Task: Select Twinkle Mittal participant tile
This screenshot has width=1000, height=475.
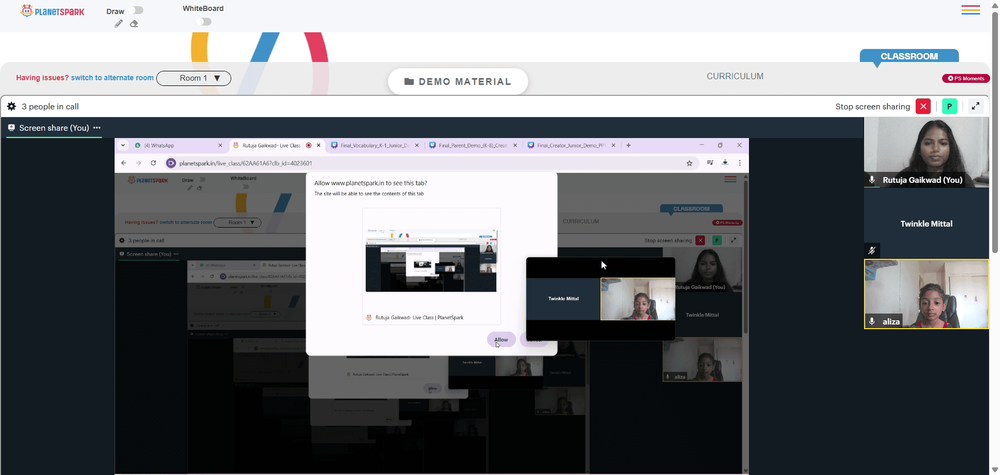Action: tap(926, 223)
